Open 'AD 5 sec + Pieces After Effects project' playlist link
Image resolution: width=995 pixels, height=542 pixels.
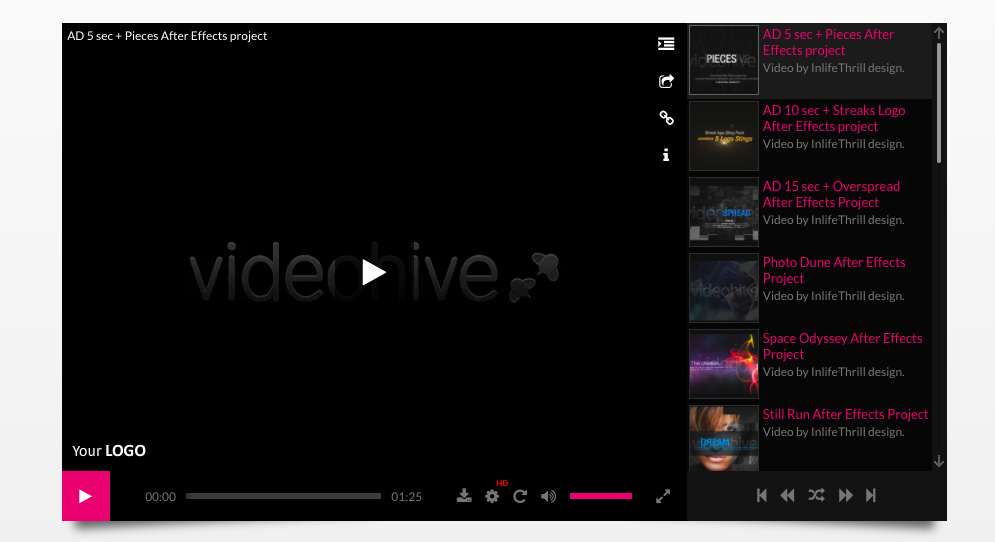click(828, 43)
